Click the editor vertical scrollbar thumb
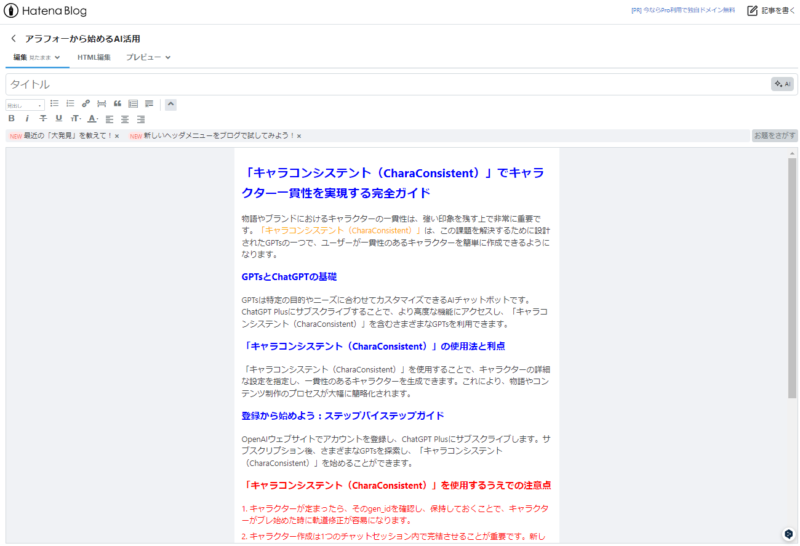Image resolution: width=800 pixels, height=546 pixels. 792,278
